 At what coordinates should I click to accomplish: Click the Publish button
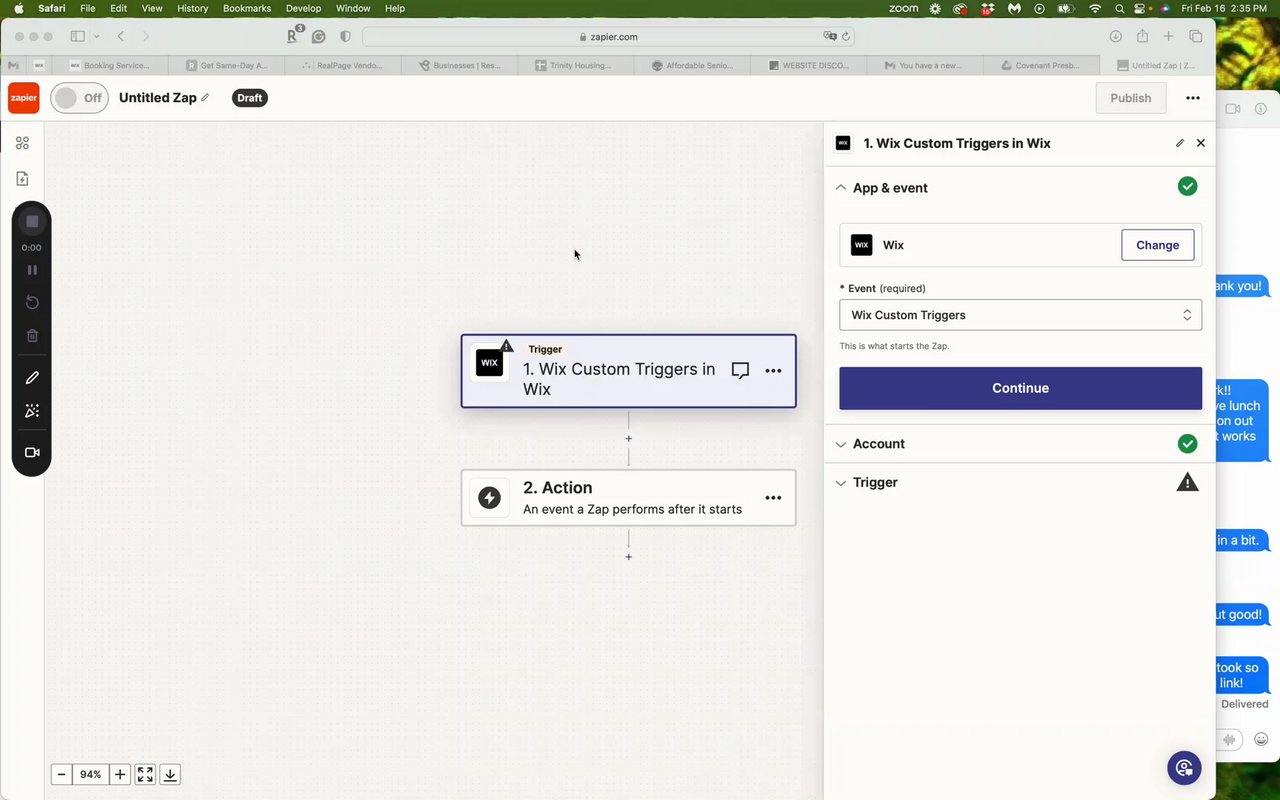[x=1131, y=98]
